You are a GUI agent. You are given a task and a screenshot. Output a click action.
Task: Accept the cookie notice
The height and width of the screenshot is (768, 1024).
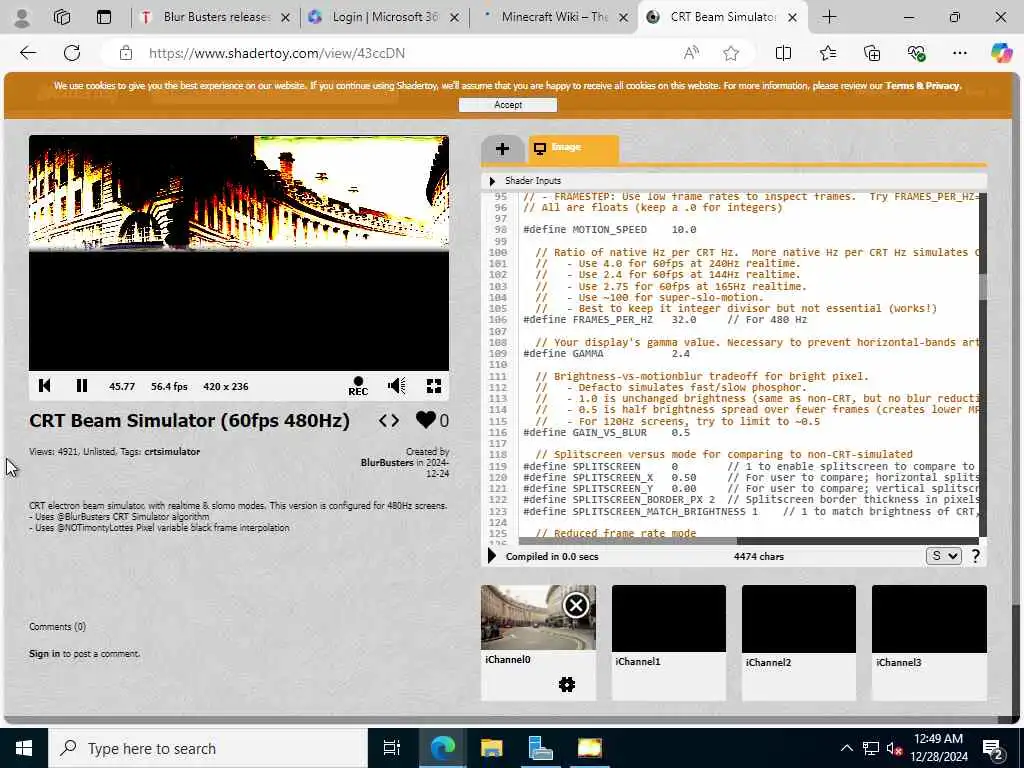[508, 104]
